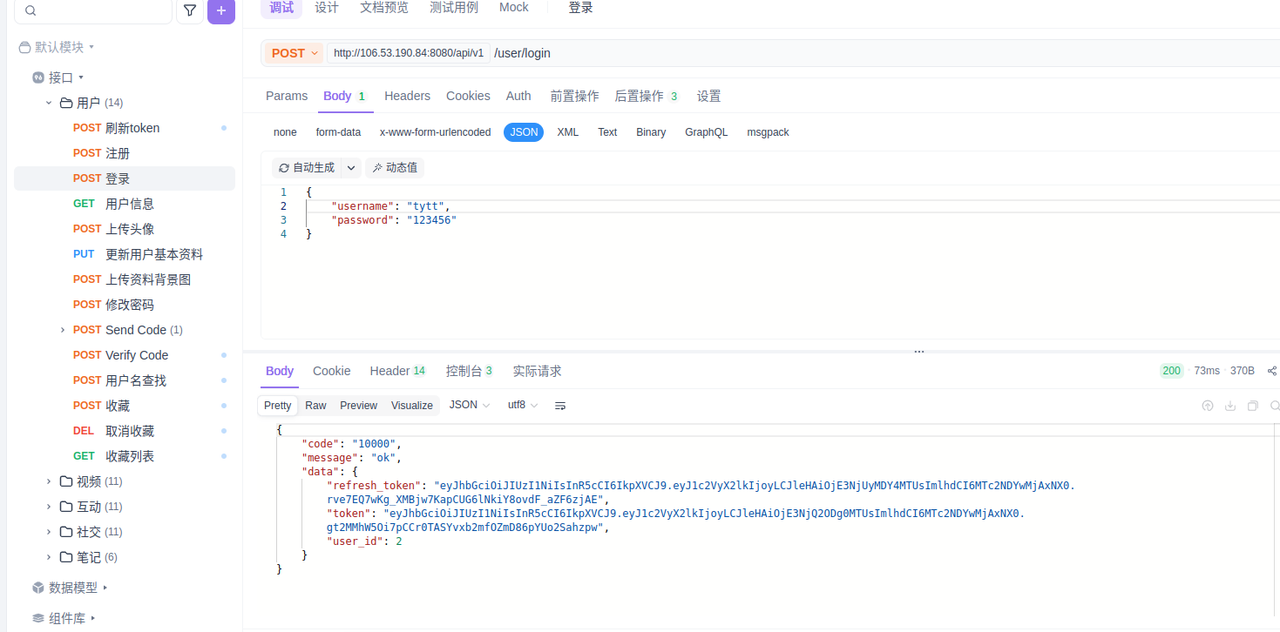Click the copy response icon

coord(1252,406)
